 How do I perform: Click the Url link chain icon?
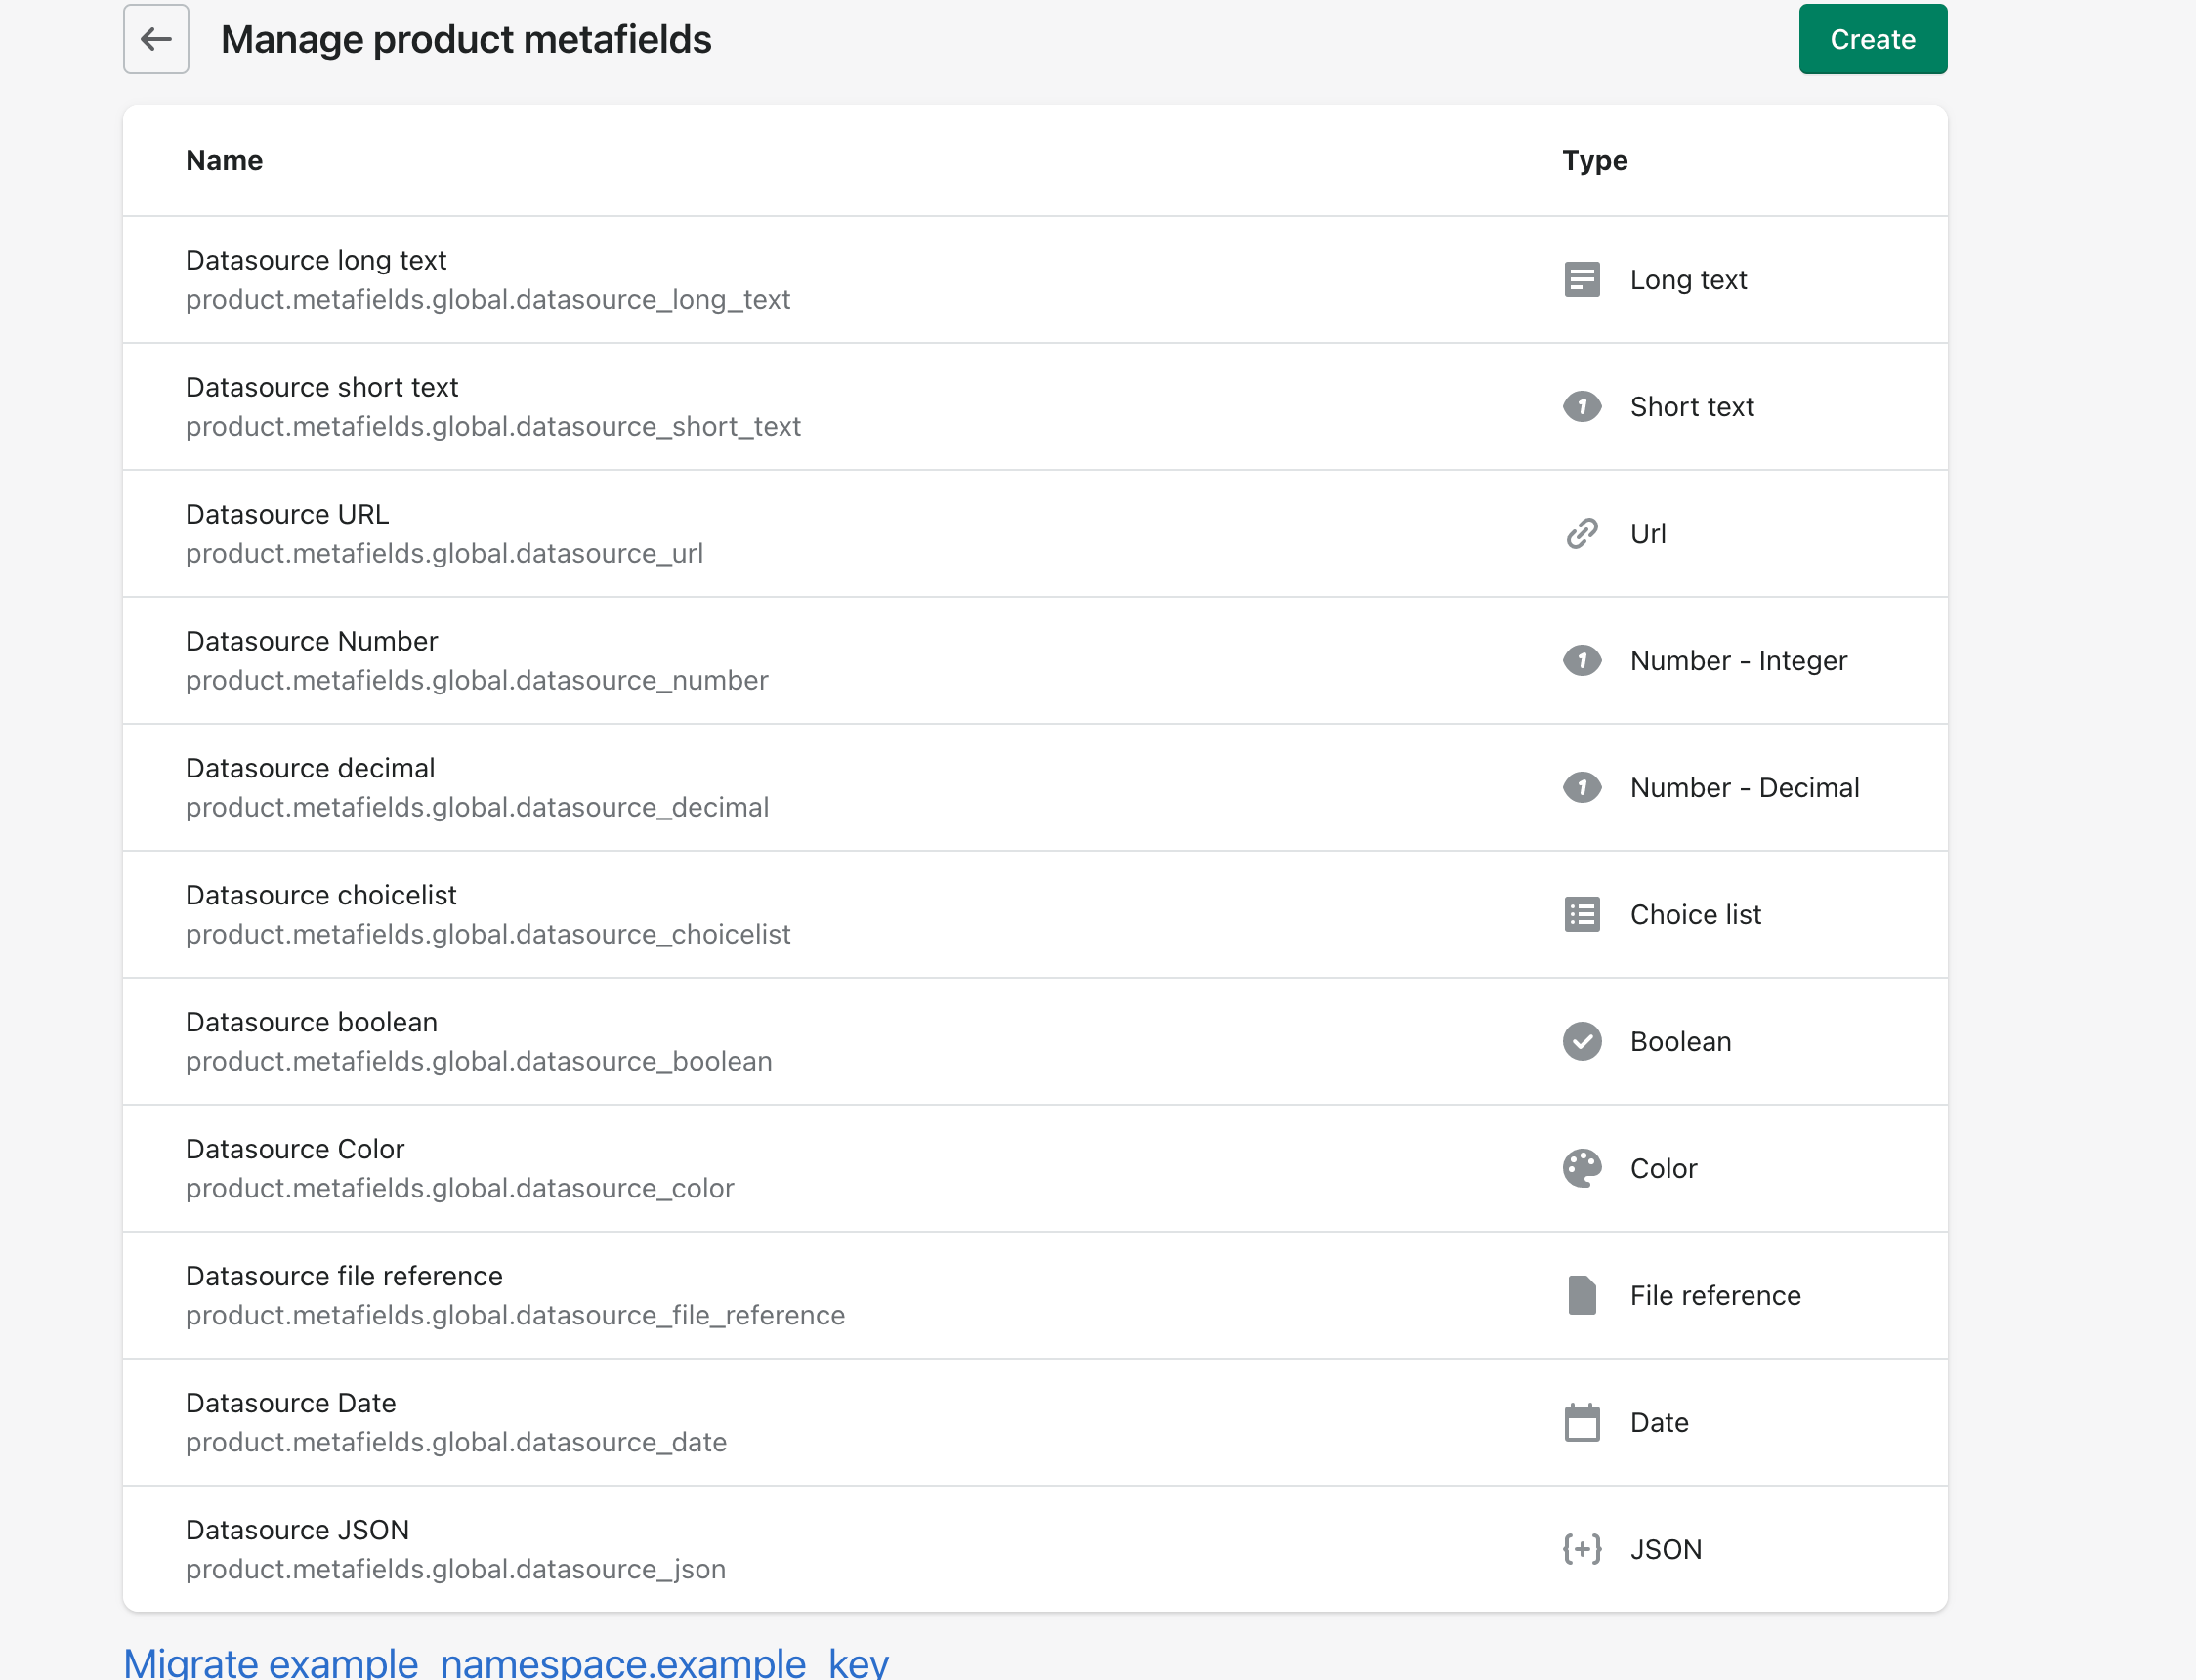click(x=1581, y=534)
